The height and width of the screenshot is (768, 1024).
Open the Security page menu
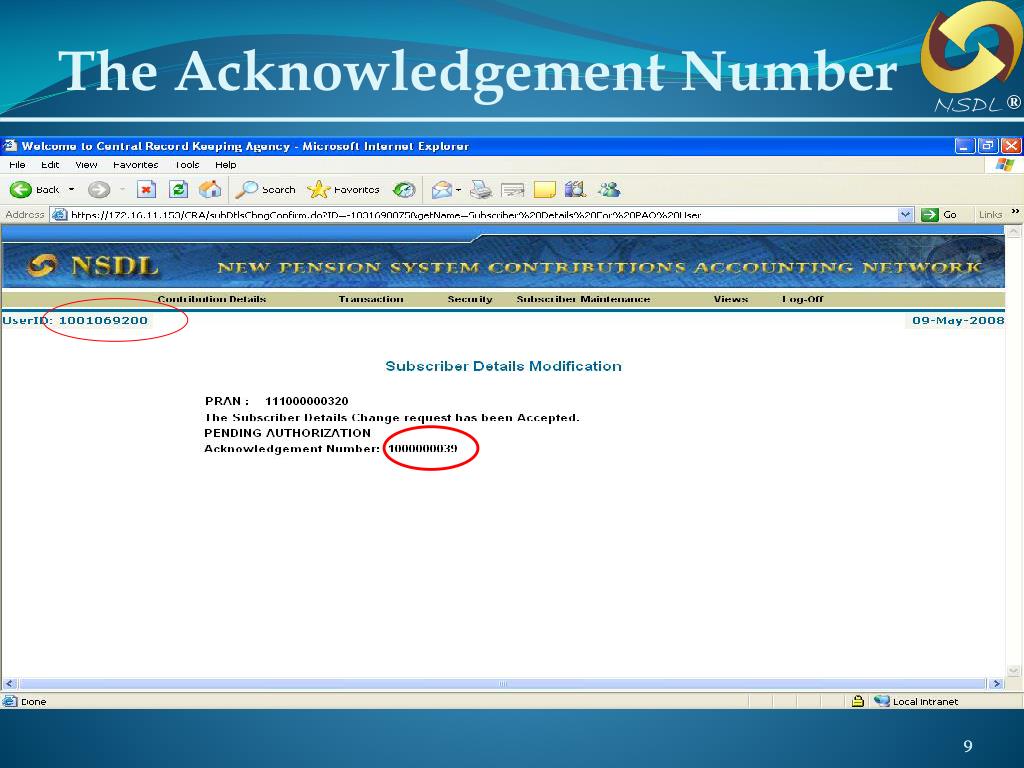pyautogui.click(x=470, y=299)
